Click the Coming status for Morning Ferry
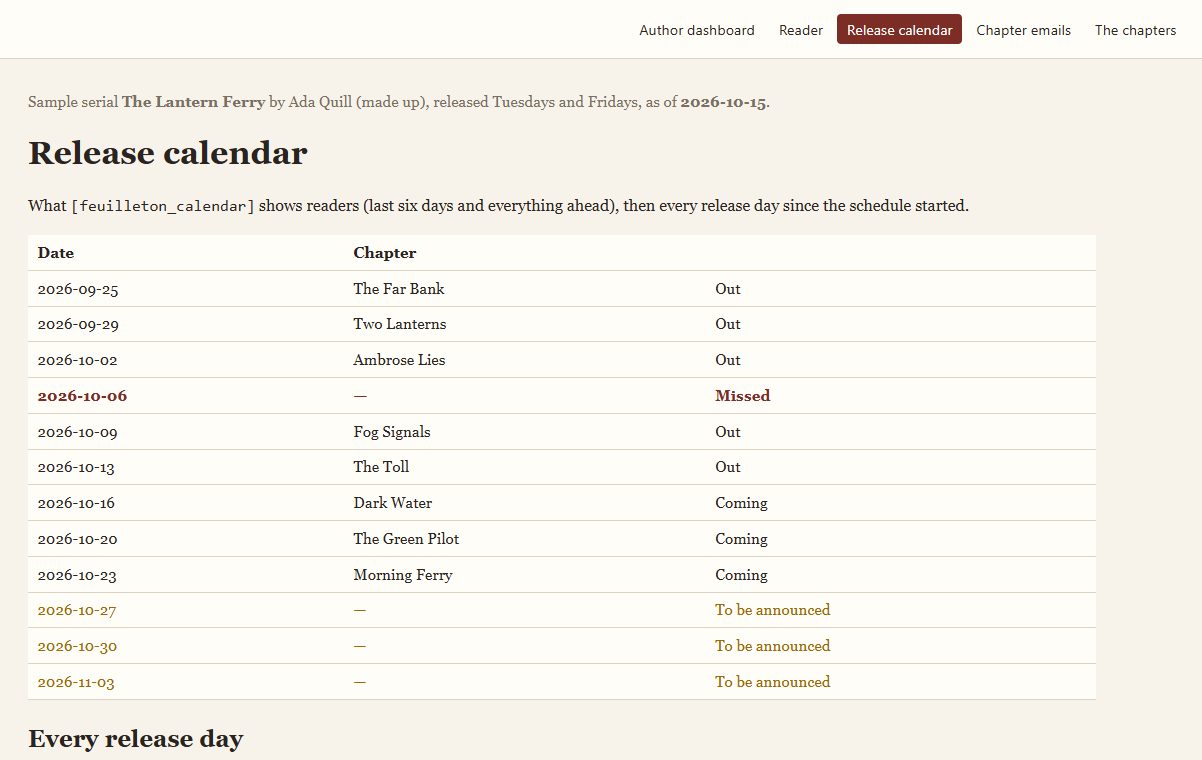Viewport: 1202px width, 760px height. click(x=741, y=575)
